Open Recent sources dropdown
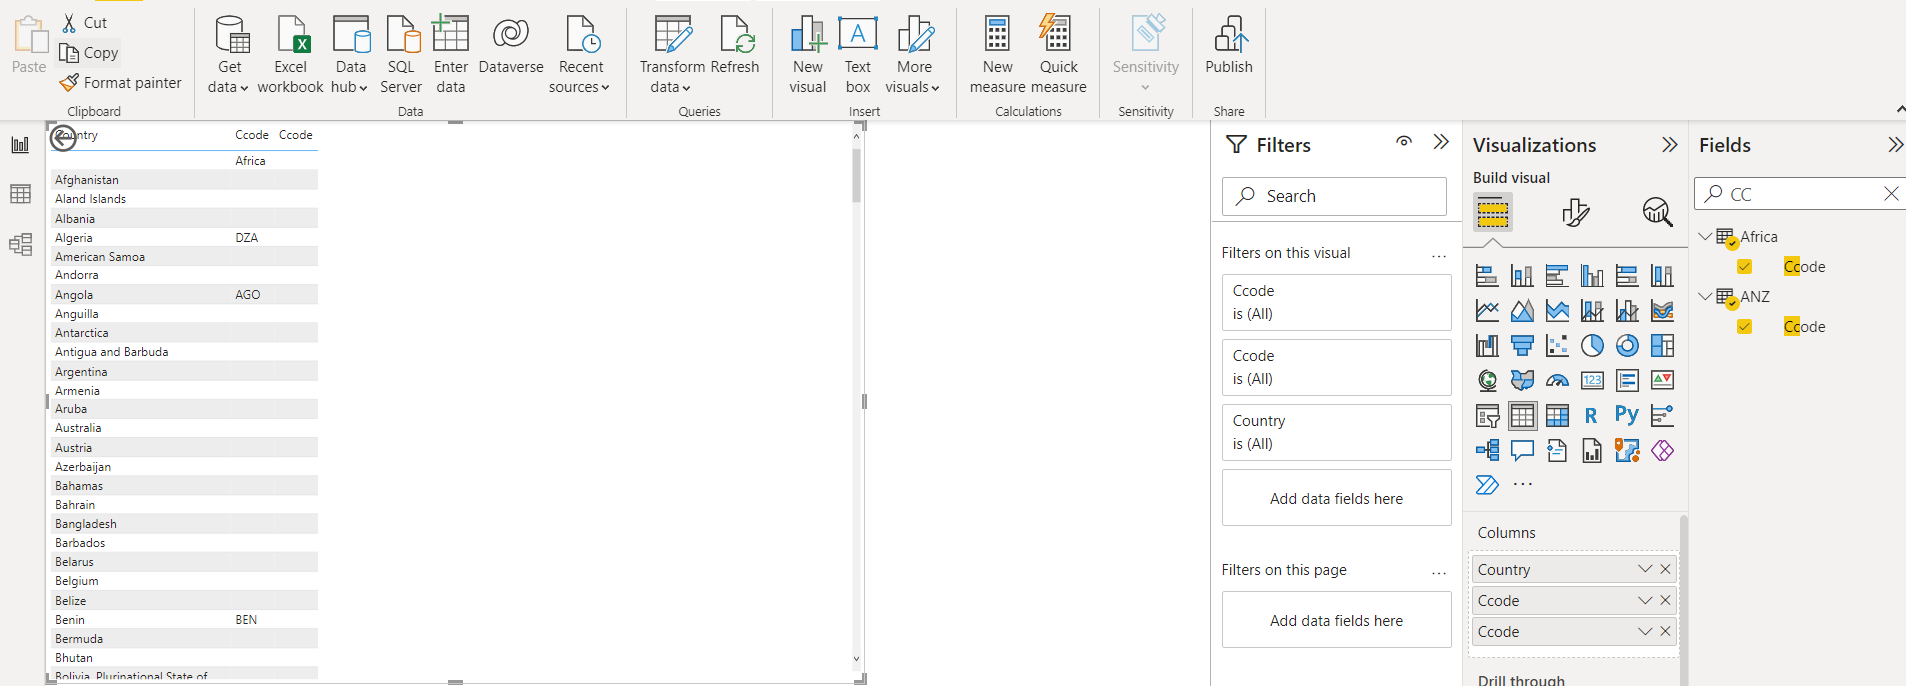Viewport: 1906px width, 686px height. pos(580,56)
